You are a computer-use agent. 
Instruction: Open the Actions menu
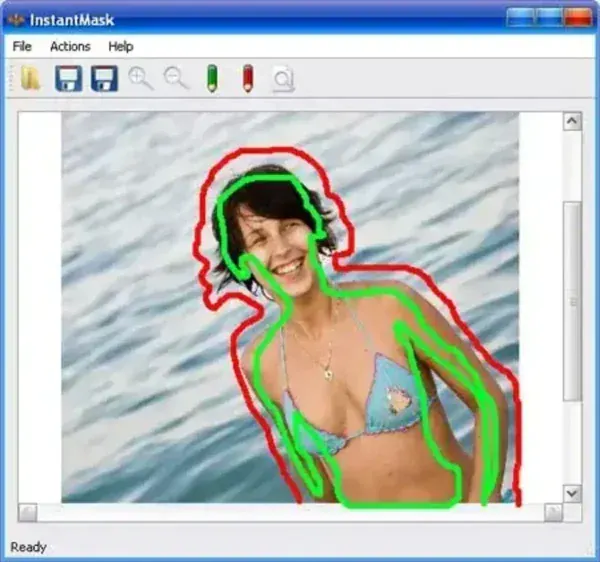pyautogui.click(x=70, y=46)
